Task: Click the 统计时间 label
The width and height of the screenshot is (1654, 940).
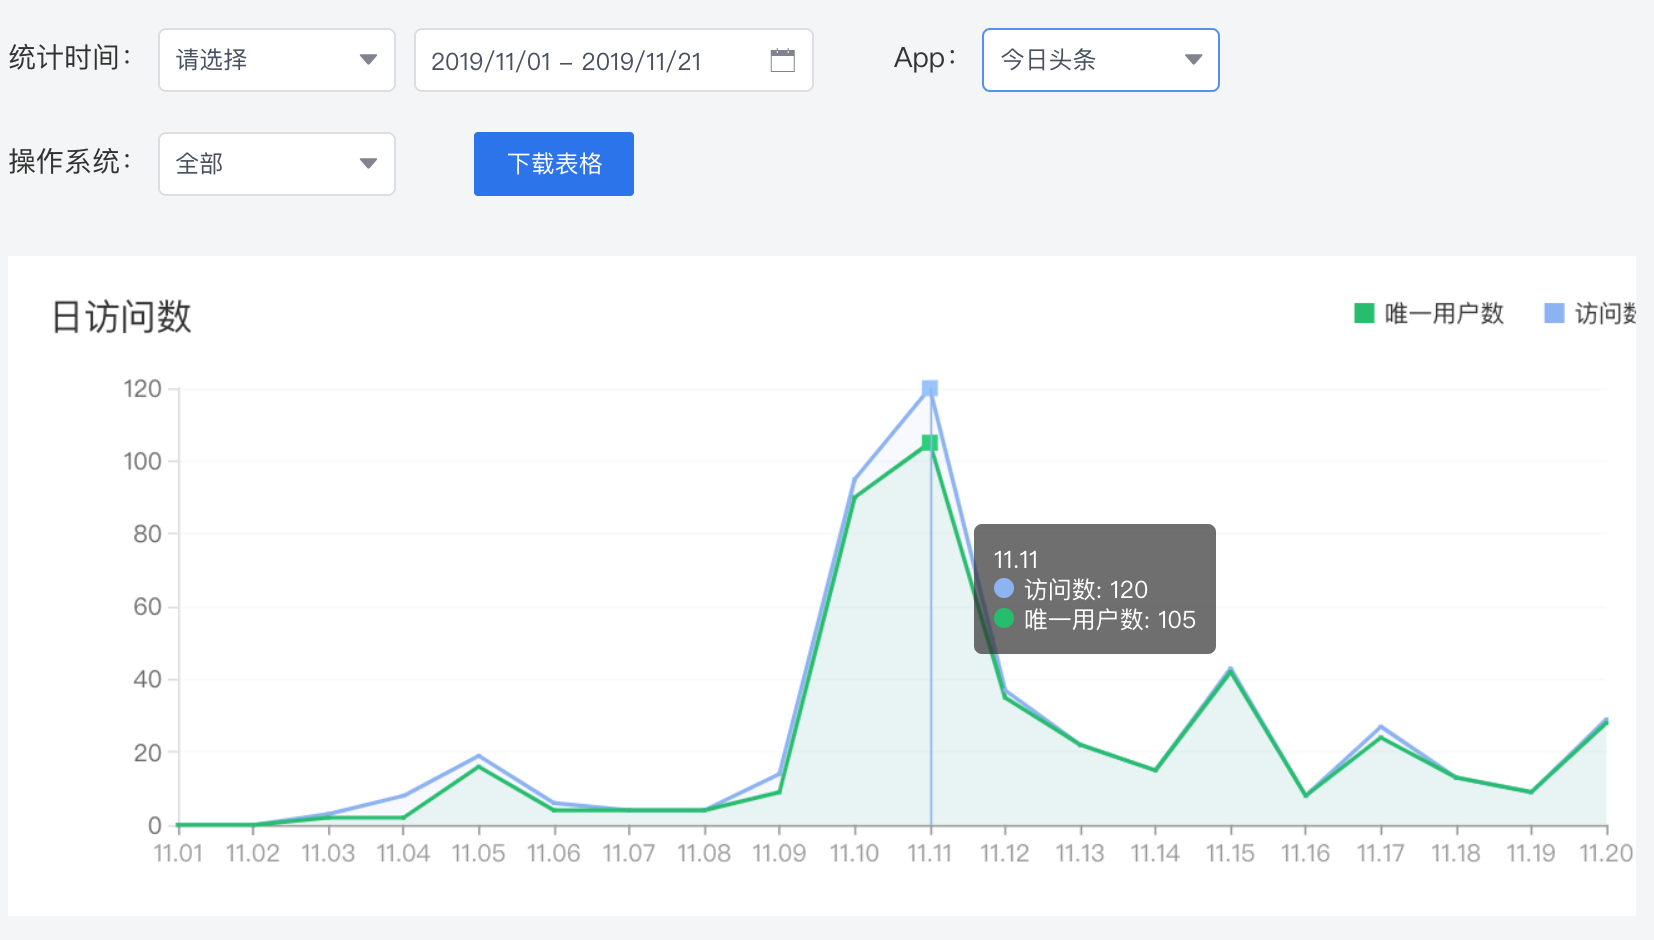Action: [x=70, y=58]
